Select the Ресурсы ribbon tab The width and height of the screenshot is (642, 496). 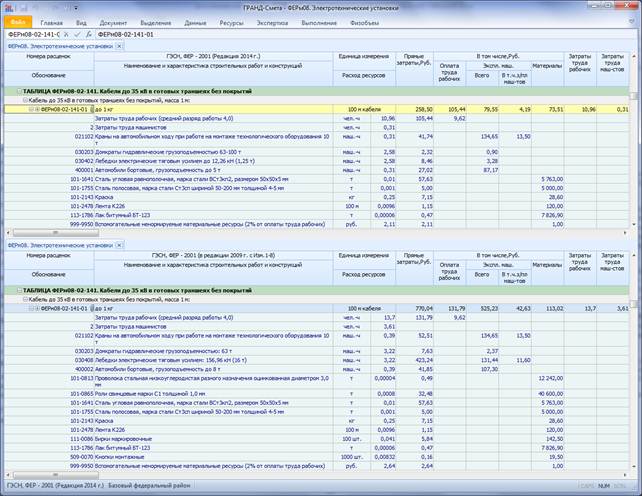pos(233,21)
